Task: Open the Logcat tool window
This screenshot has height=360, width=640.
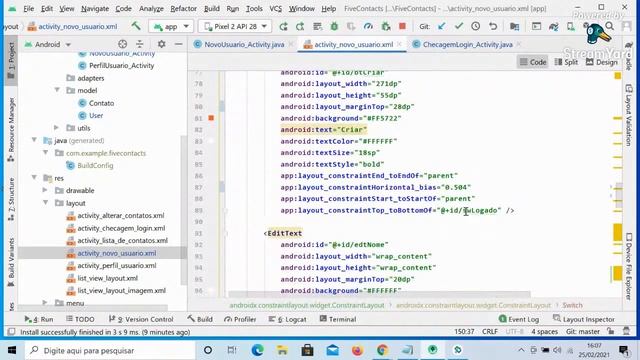Action: [x=287, y=319]
